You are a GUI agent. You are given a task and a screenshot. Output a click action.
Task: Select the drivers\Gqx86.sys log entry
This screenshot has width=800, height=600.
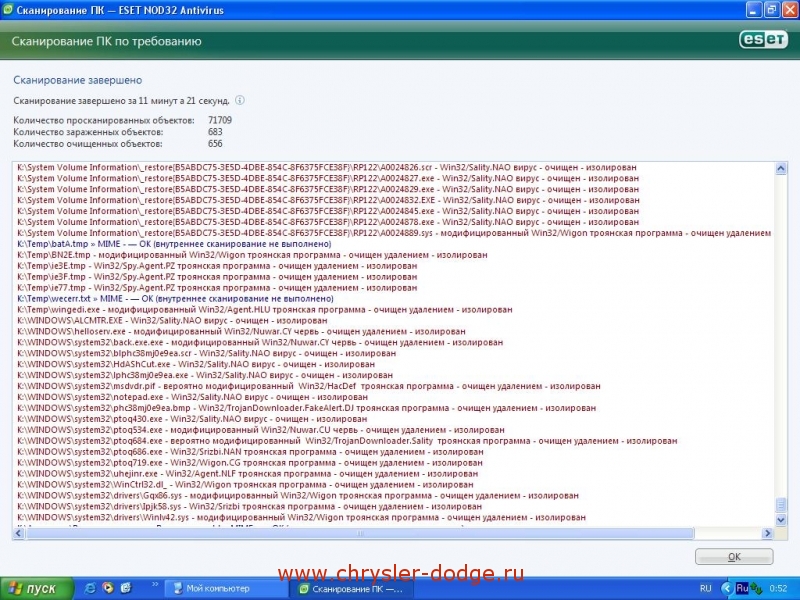tap(298, 496)
